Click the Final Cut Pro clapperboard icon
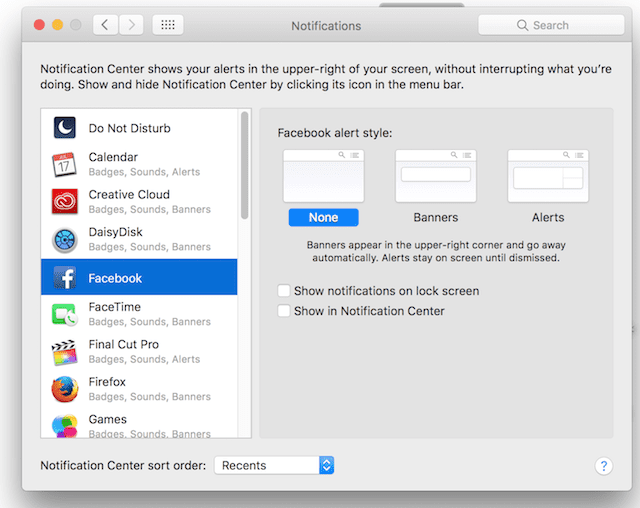This screenshot has width=640, height=508. point(64,352)
